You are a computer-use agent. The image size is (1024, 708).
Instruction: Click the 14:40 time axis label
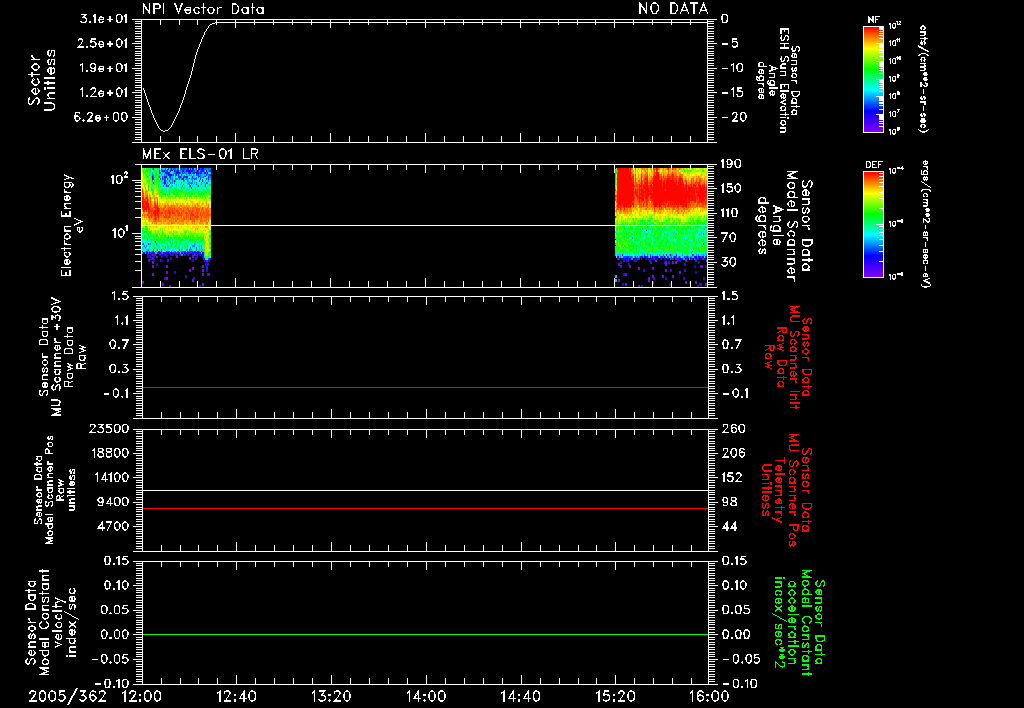520,696
